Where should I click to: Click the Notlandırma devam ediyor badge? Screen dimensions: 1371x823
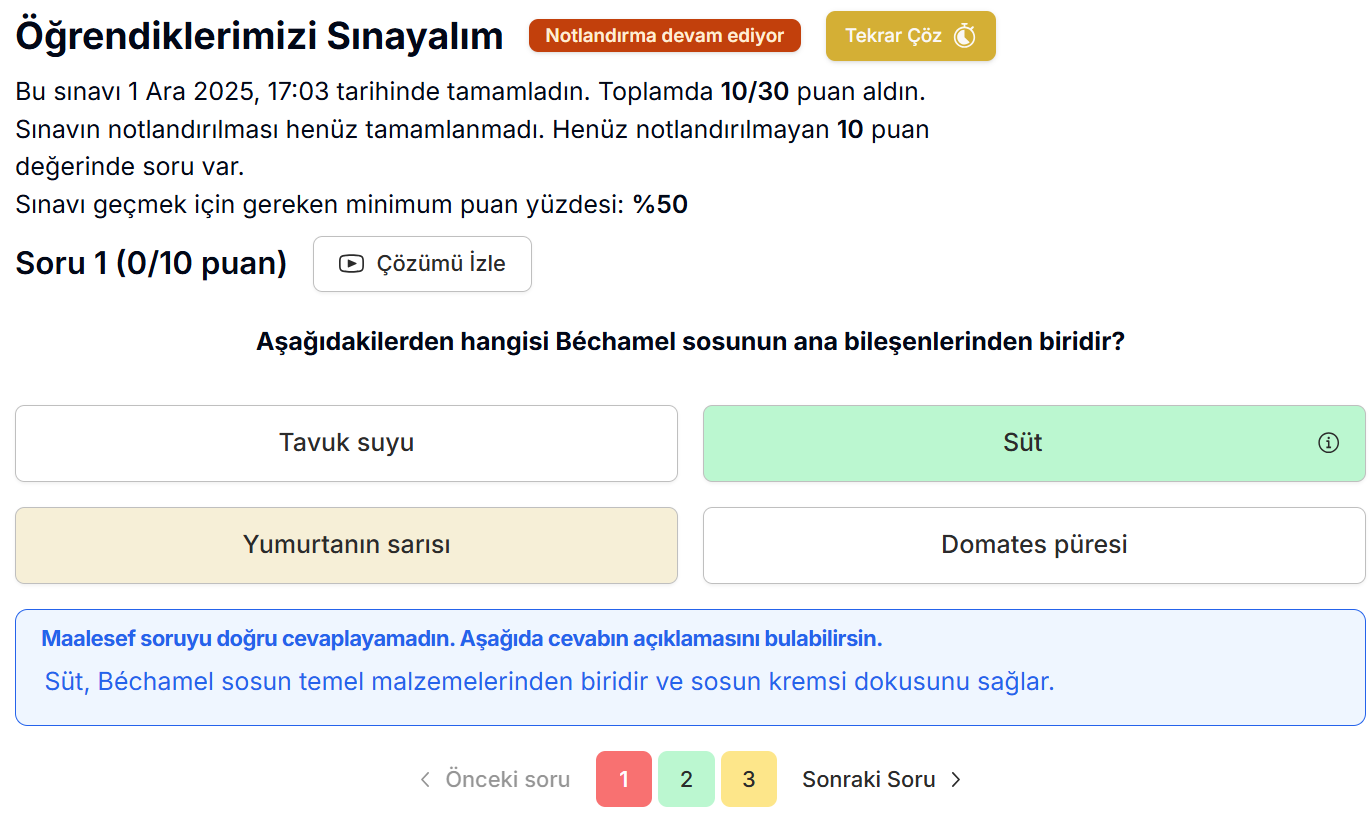665,36
